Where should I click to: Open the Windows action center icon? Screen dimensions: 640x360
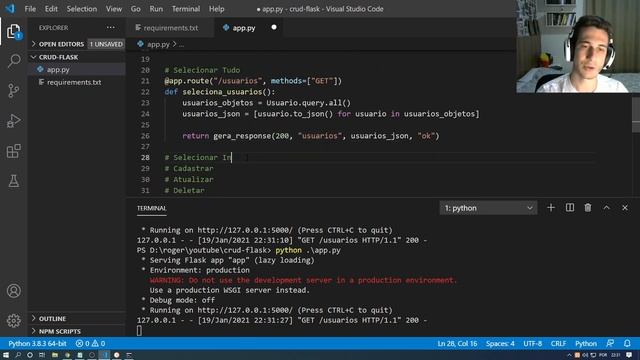click(x=629, y=355)
